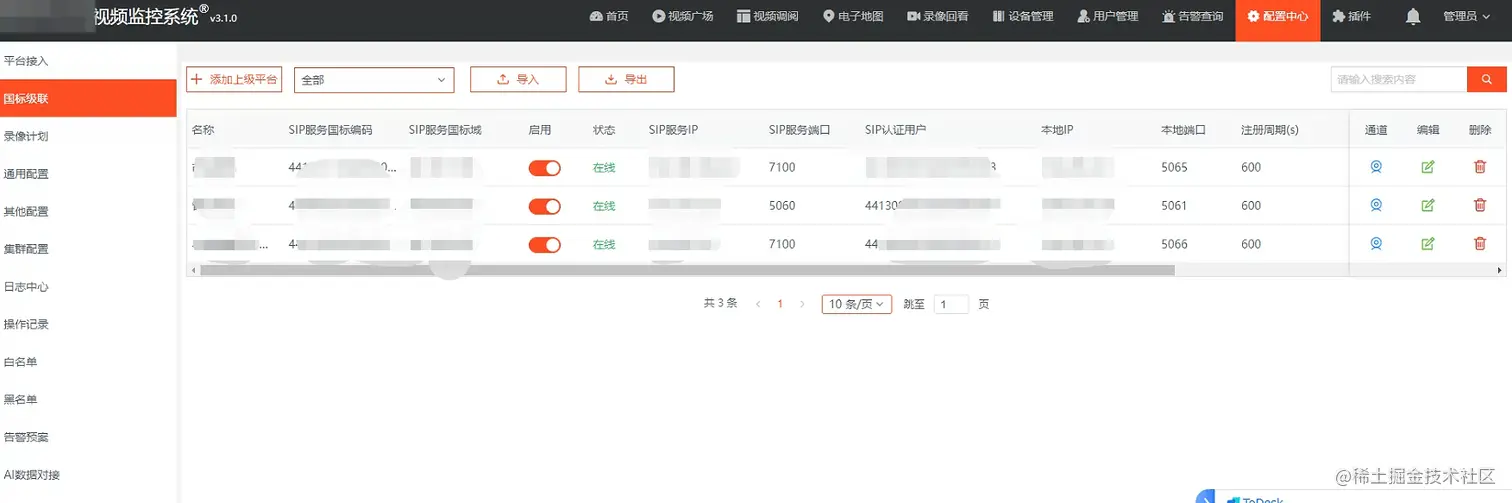The image size is (1512, 503).
Task: Select 操作记录 in sidebar
Action: click(88, 324)
